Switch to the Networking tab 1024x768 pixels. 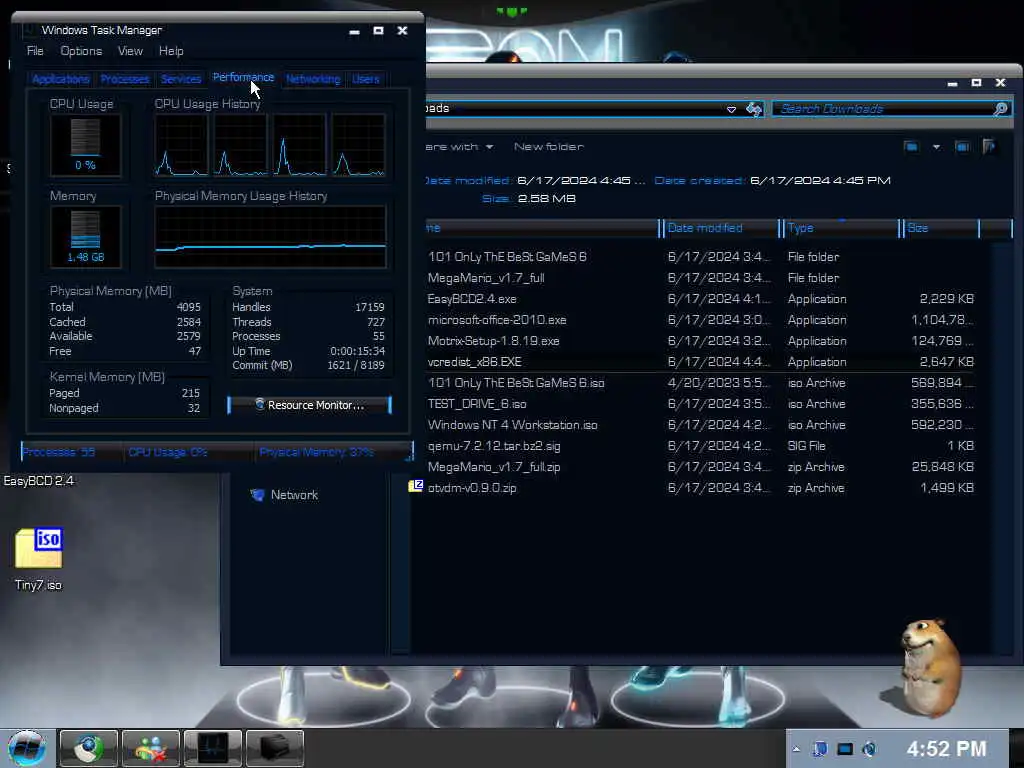(x=313, y=79)
